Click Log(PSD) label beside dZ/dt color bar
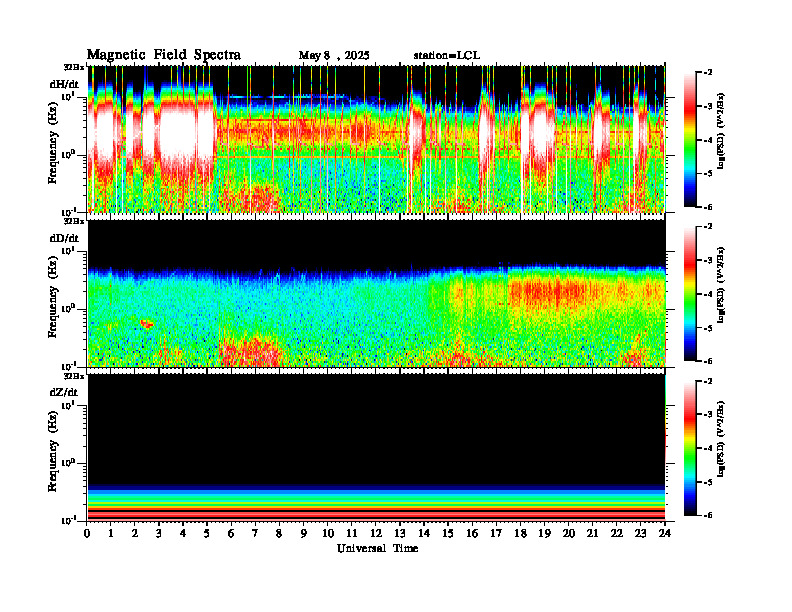Screen dimensions: 792x612 (720, 439)
